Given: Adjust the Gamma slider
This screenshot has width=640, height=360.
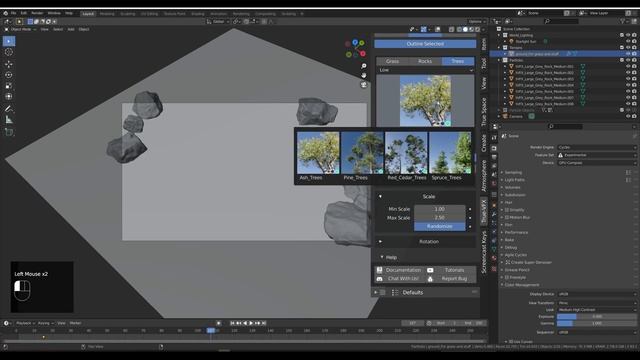Looking at the screenshot, I should point(597,324).
